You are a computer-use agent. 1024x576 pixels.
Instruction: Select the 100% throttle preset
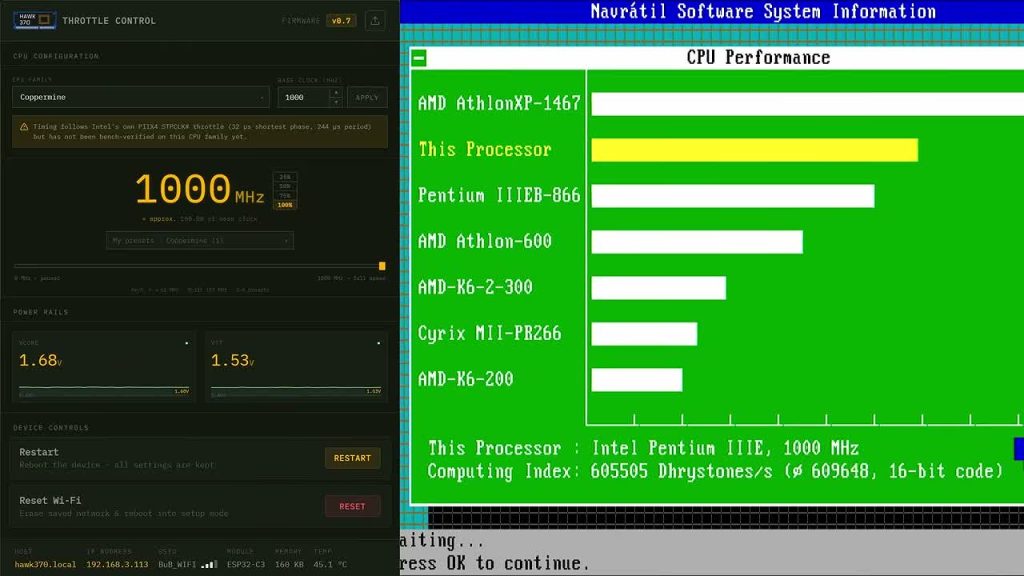coord(285,205)
